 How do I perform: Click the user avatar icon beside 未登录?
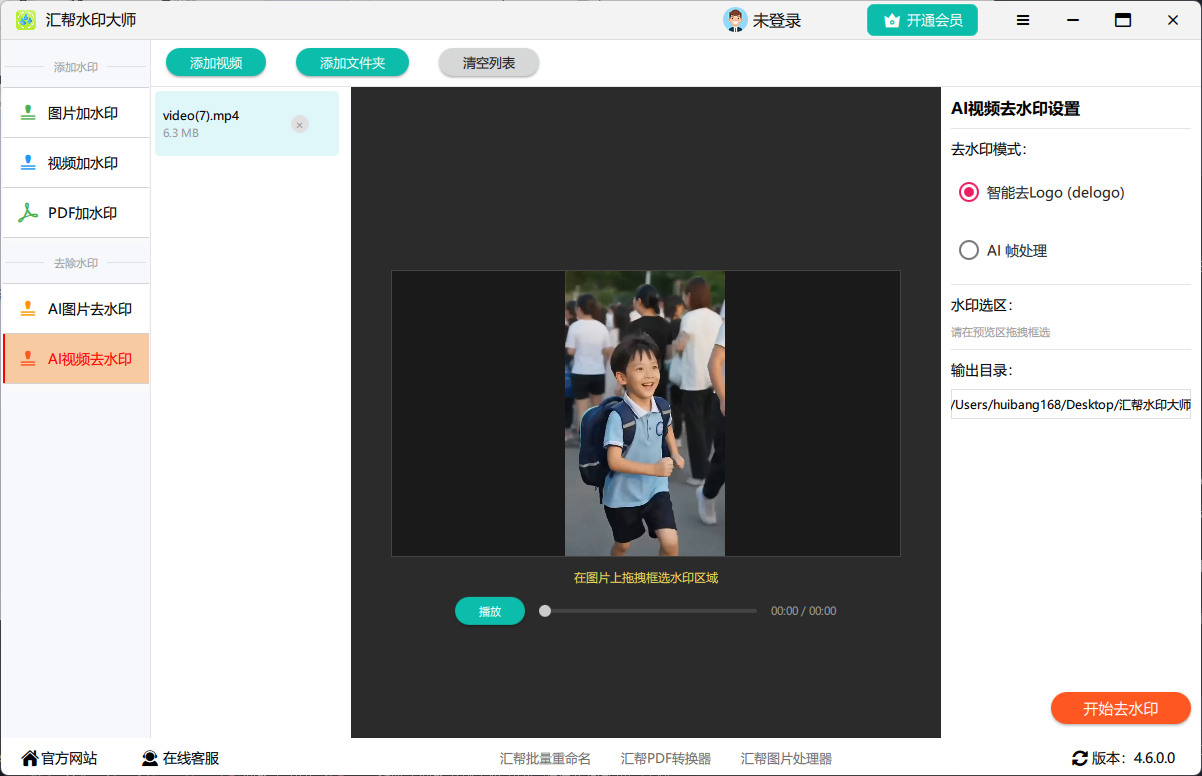coord(735,20)
